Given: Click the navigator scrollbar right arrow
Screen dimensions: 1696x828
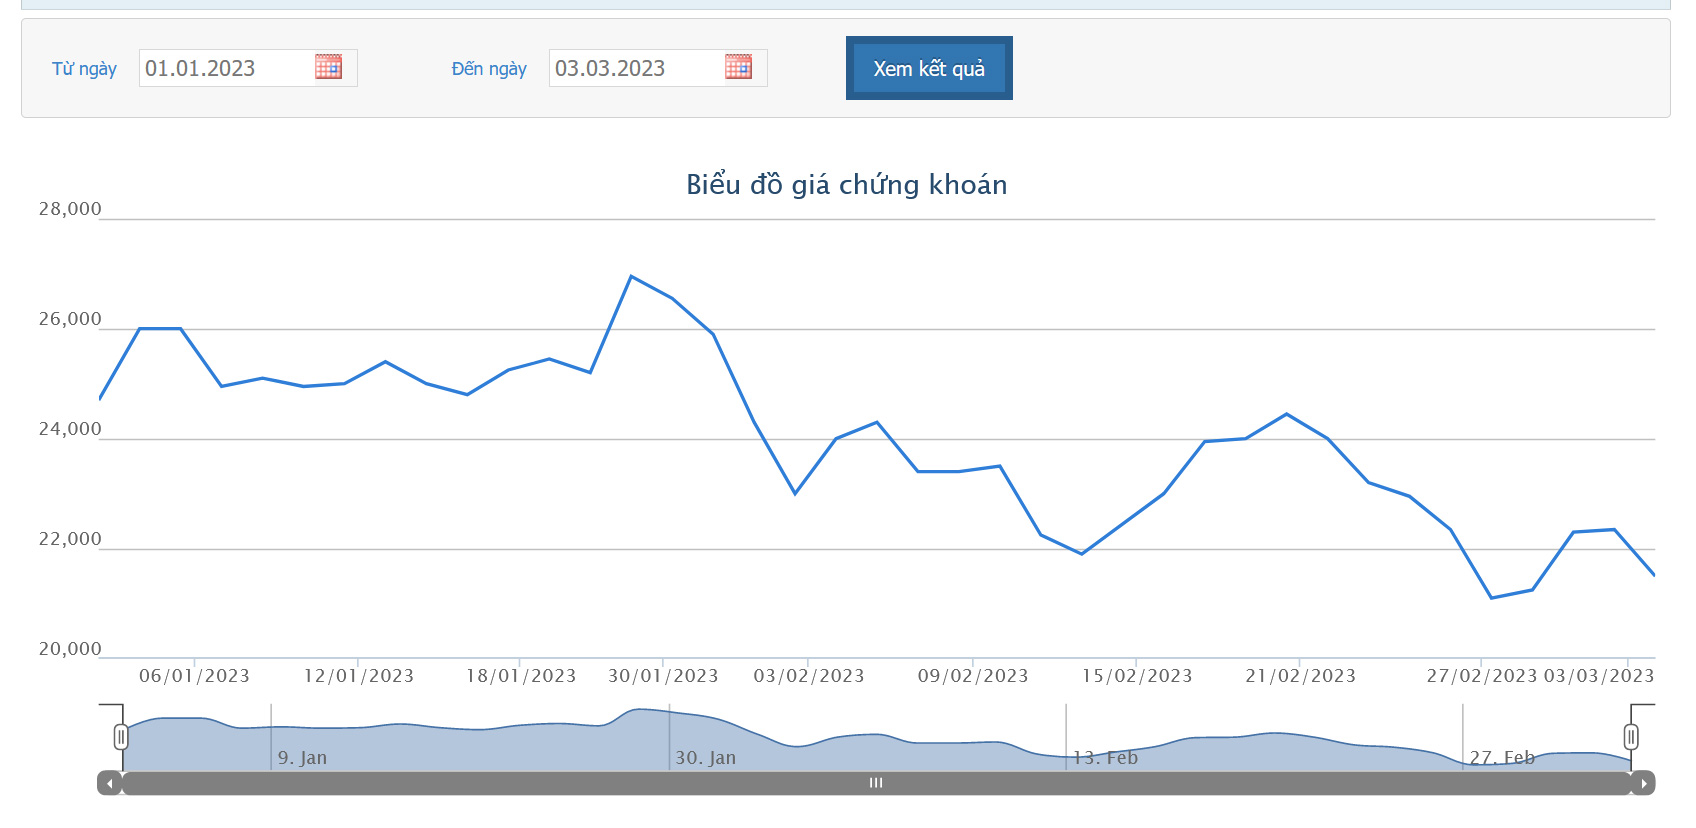Looking at the screenshot, I should pos(1643,783).
